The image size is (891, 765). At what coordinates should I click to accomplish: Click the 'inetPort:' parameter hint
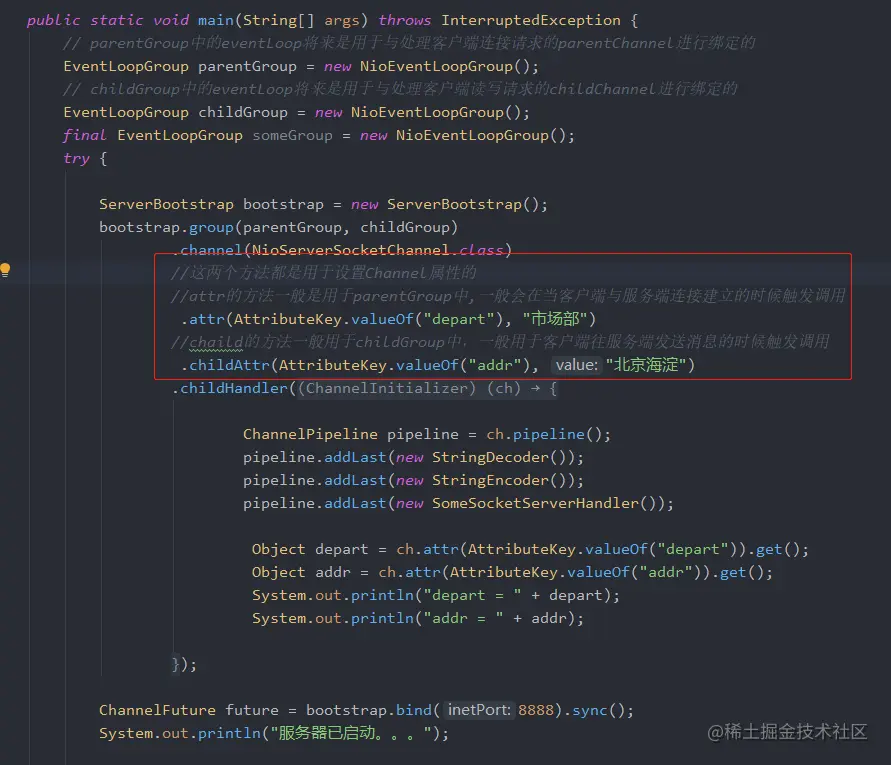tap(478, 710)
